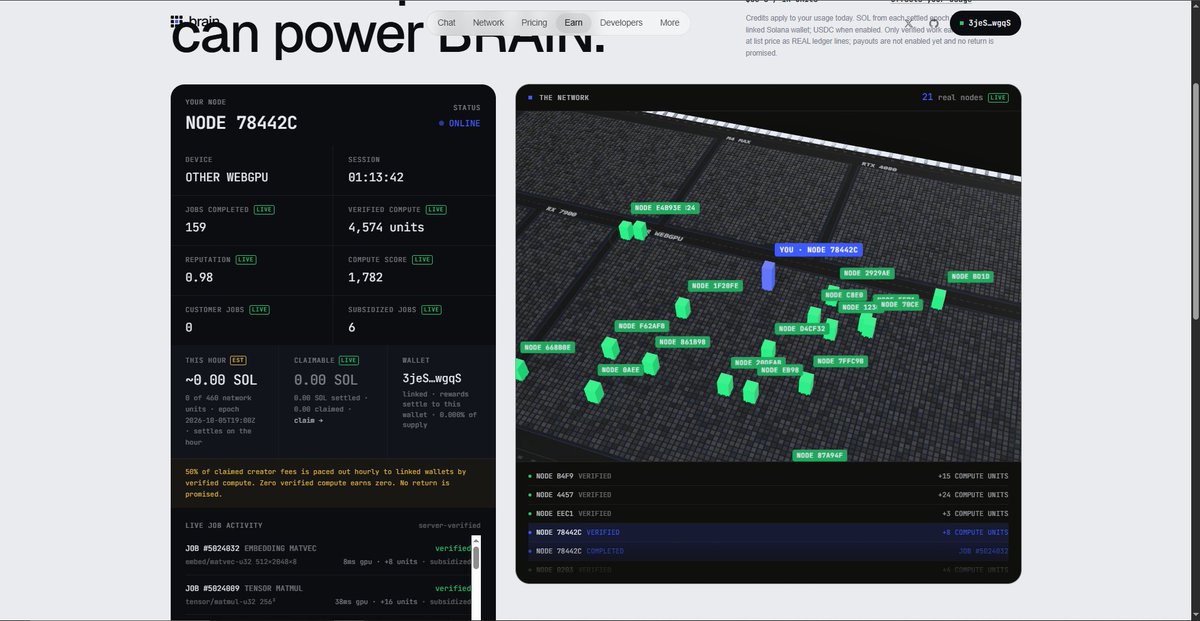The height and width of the screenshot is (621, 1200).
Task: Click the LIVE badge beside Compute Score
Action: point(422,259)
